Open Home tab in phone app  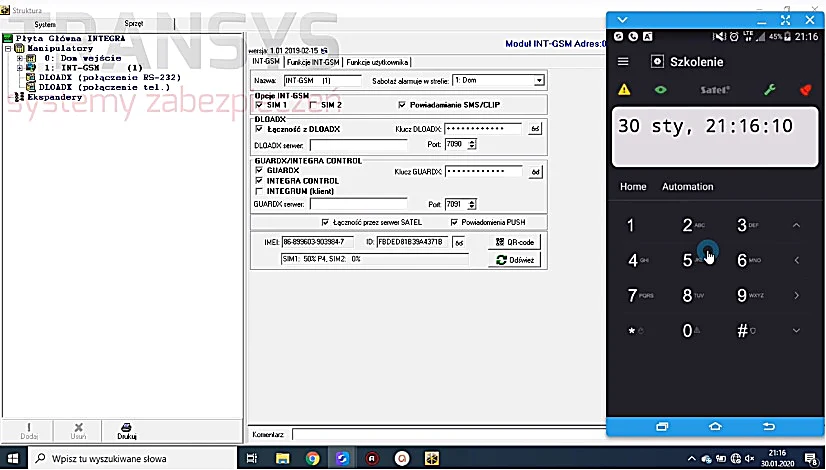coord(633,187)
